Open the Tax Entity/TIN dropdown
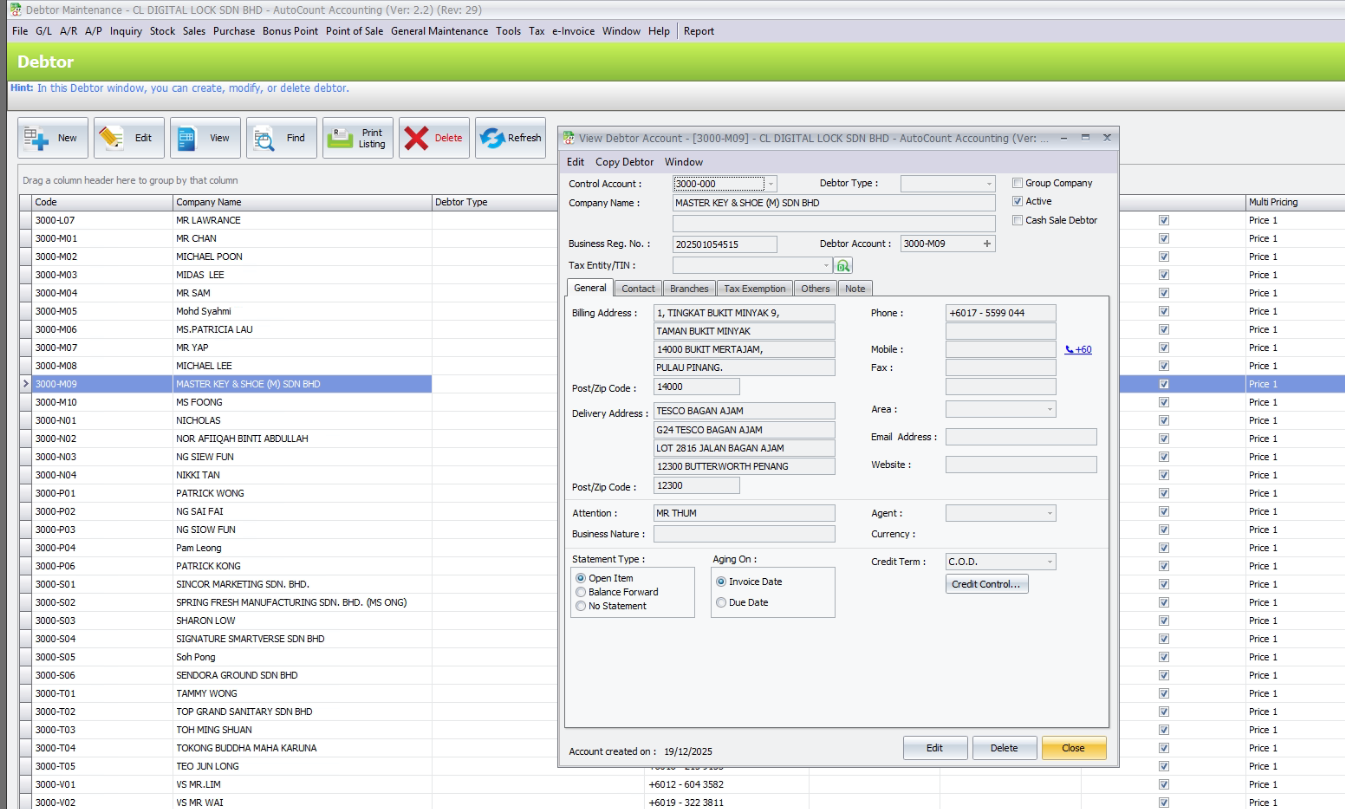The width and height of the screenshot is (1345, 809). [x=826, y=265]
